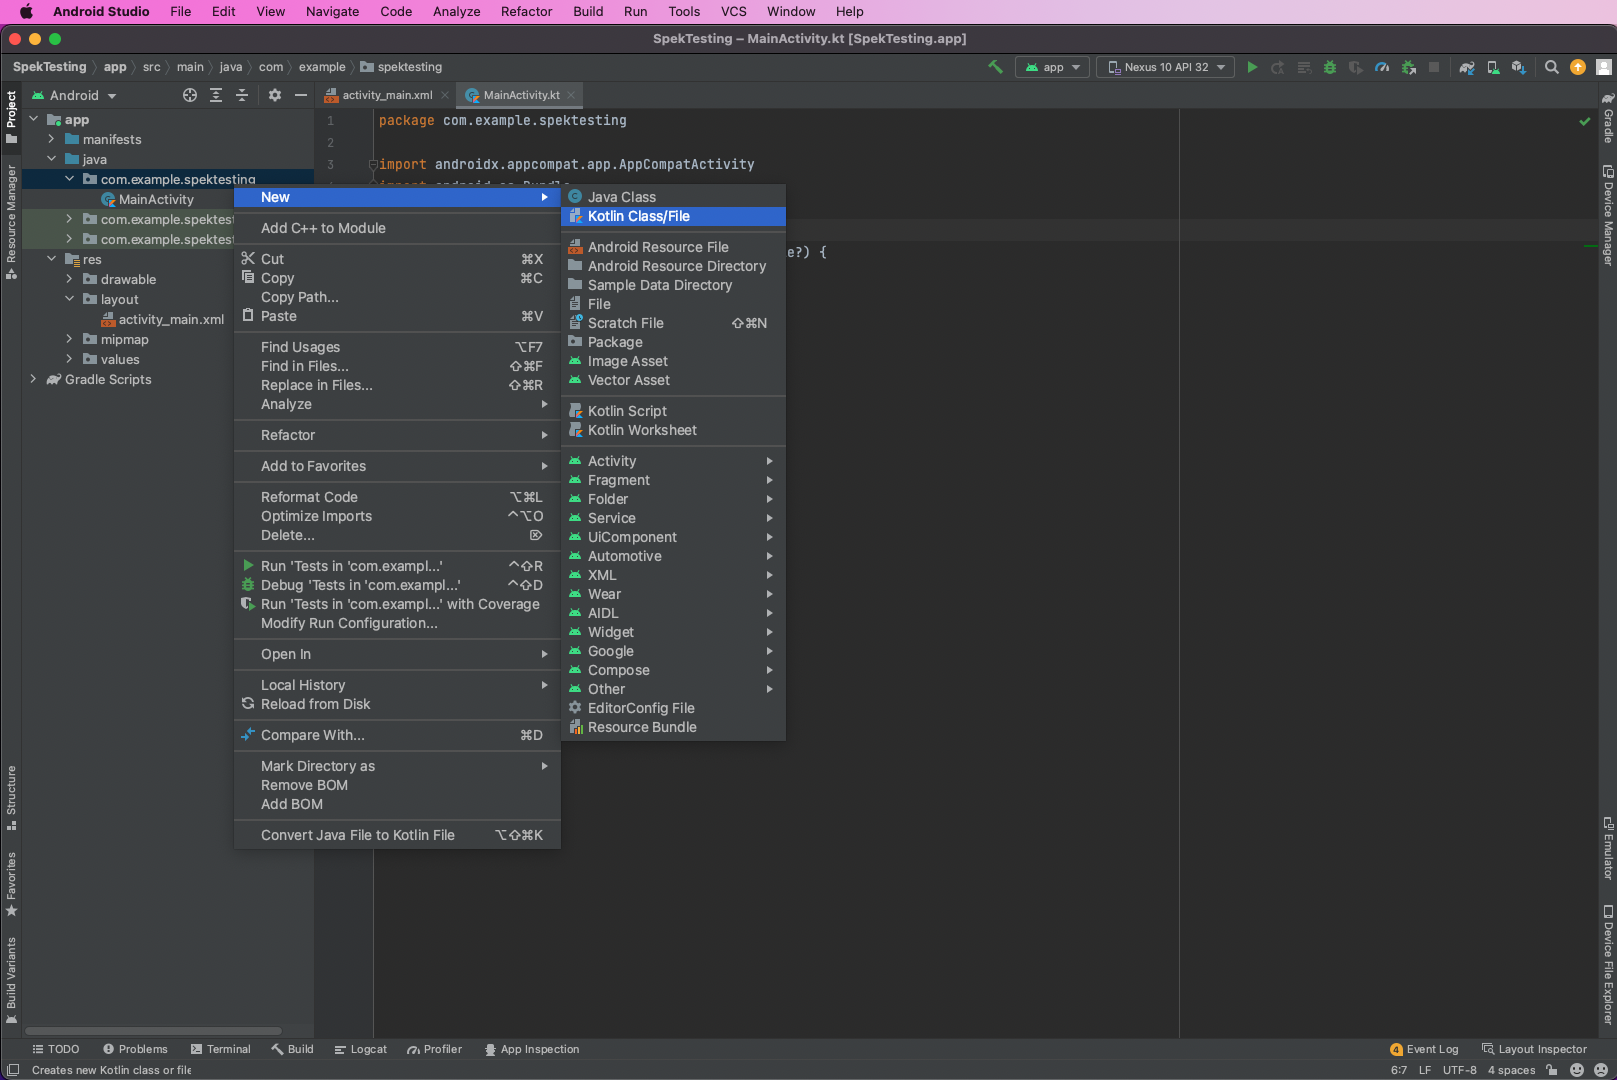The width and height of the screenshot is (1617, 1080).
Task: Select Kotlin Class/File in the New submenu
Action: pos(638,216)
